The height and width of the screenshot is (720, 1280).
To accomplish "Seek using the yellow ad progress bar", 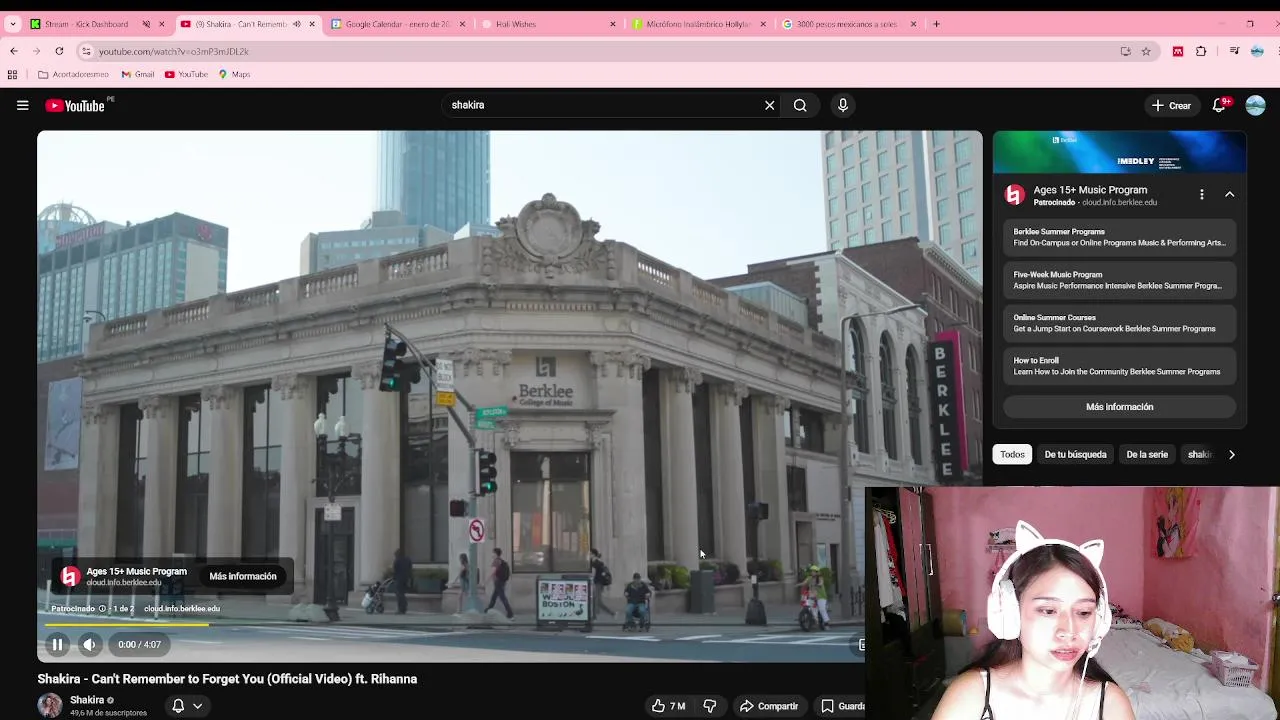I will click(x=127, y=625).
